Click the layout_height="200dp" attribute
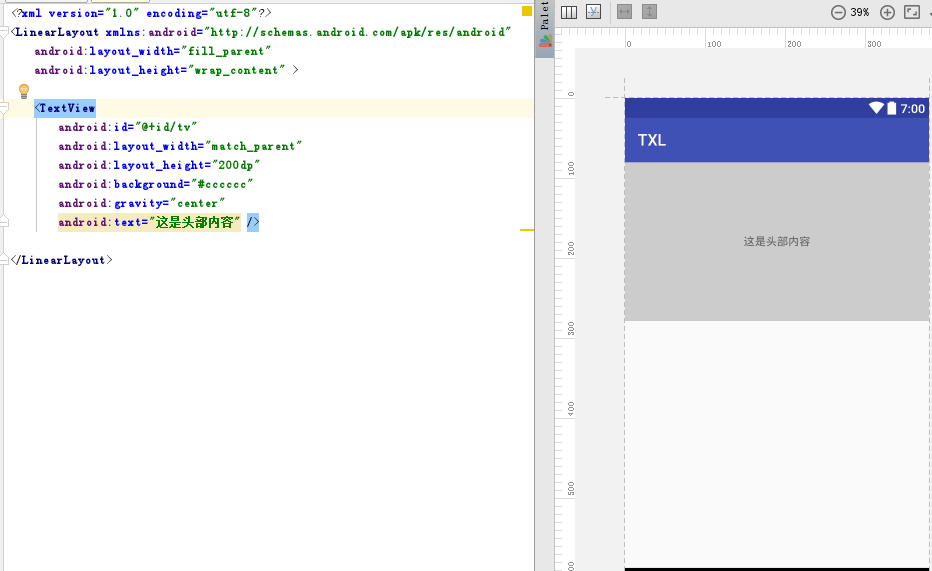Screen dimensions: 932x571 [x=159, y=165]
